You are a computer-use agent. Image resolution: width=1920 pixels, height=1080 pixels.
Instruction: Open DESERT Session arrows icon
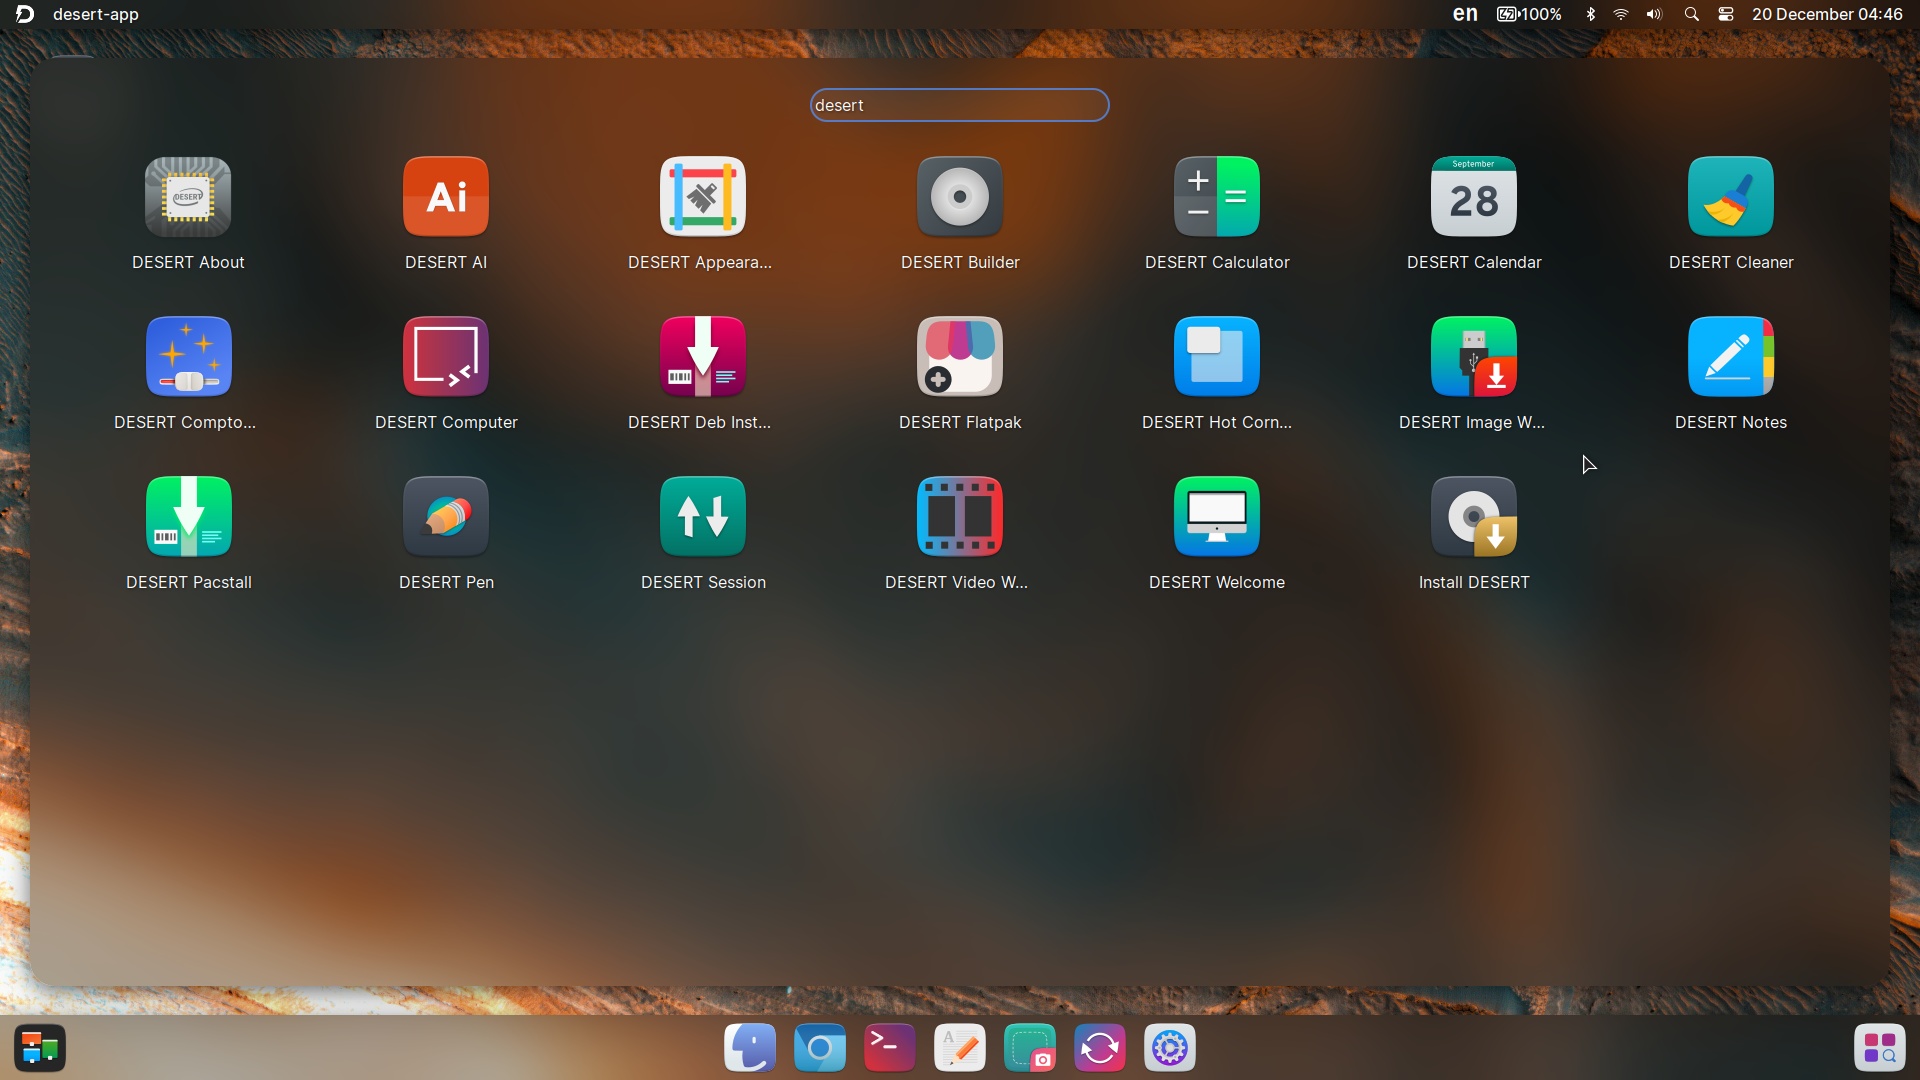703,517
